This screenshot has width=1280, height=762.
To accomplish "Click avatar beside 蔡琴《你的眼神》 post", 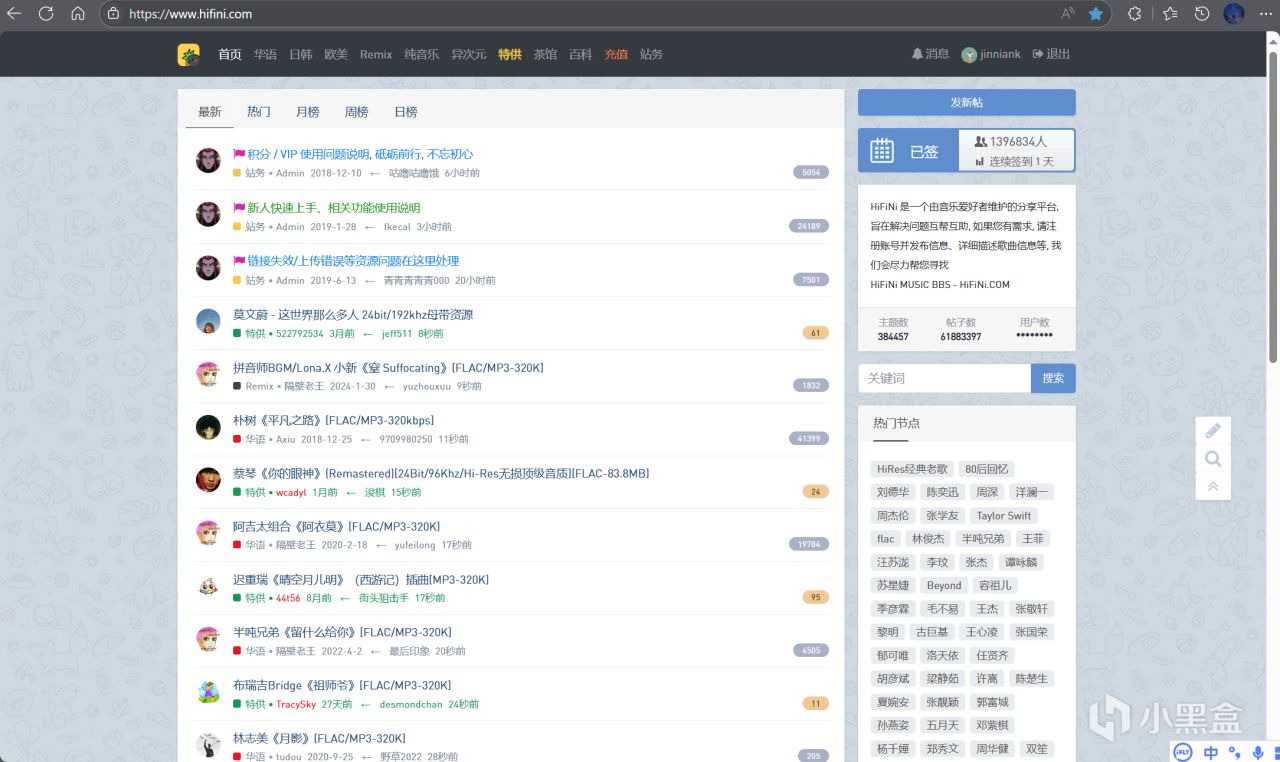I will (208, 480).
